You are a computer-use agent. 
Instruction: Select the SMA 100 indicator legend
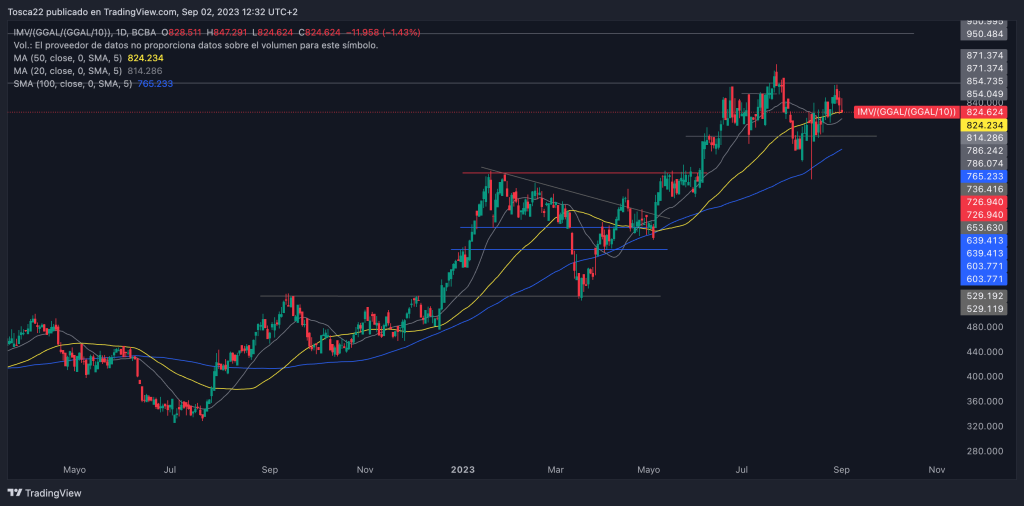click(92, 83)
